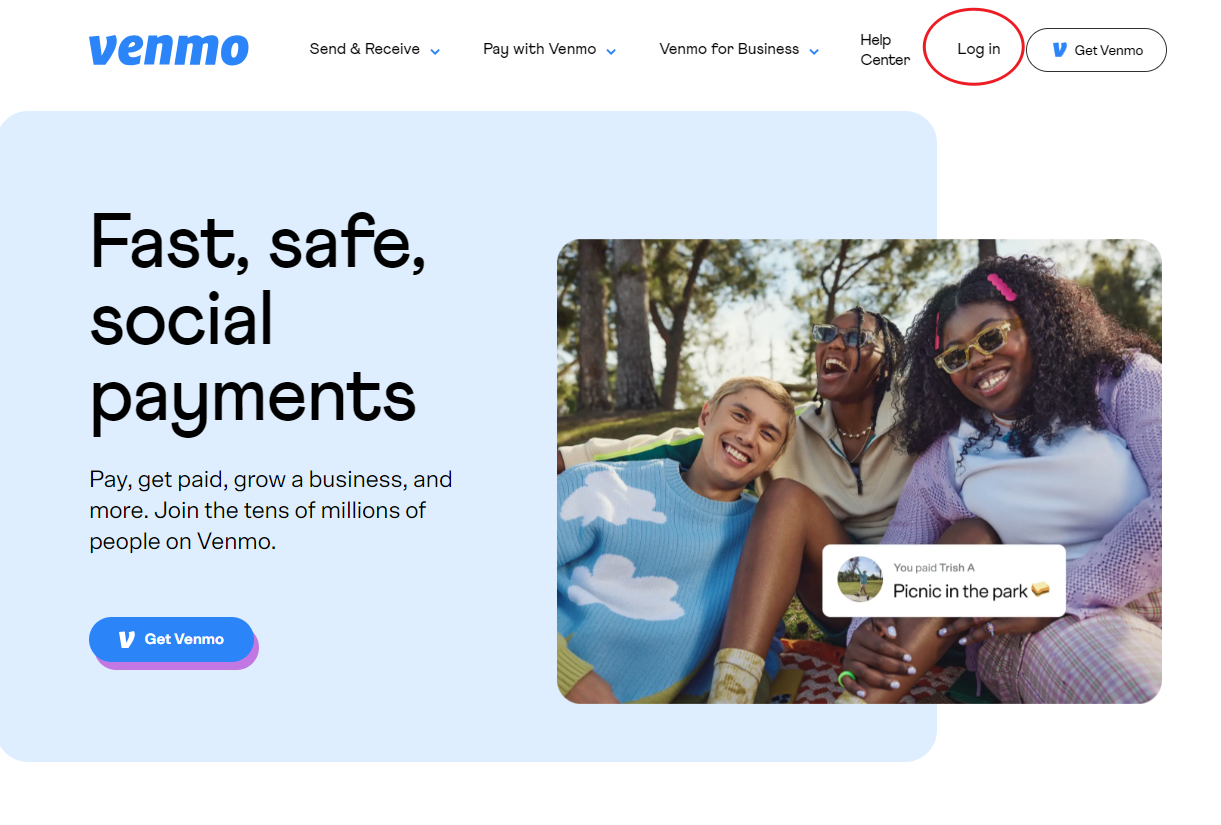Expand the chevron beside Venmo for Business
The height and width of the screenshot is (825, 1221).
point(814,51)
